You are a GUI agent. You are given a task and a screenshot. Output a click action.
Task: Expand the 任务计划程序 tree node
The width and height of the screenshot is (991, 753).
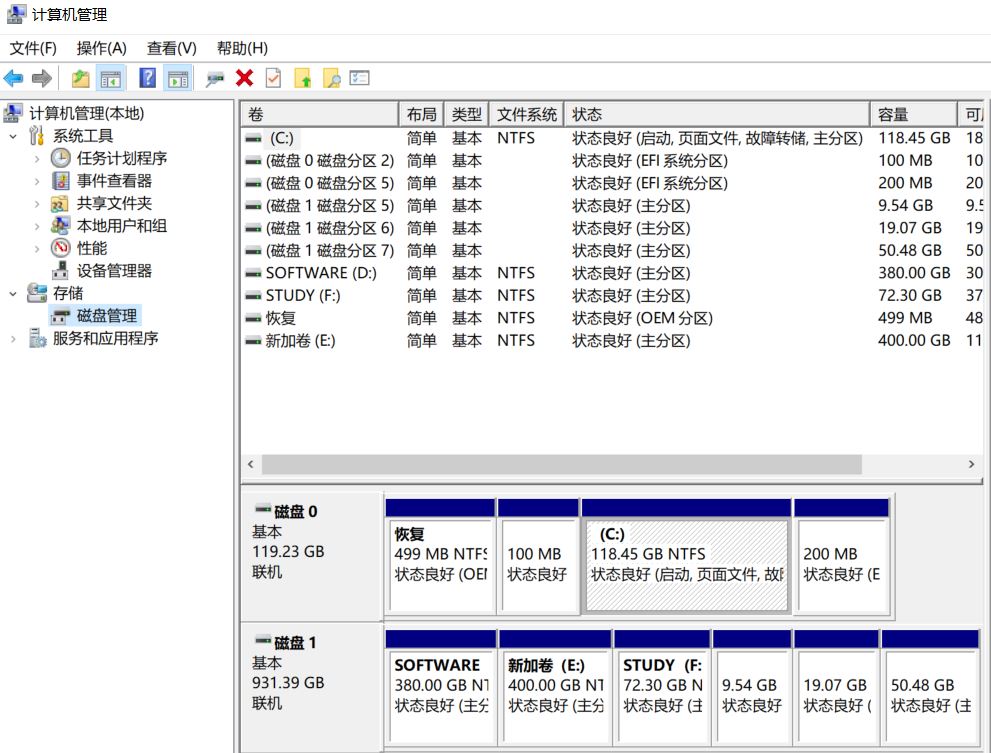tap(37, 159)
